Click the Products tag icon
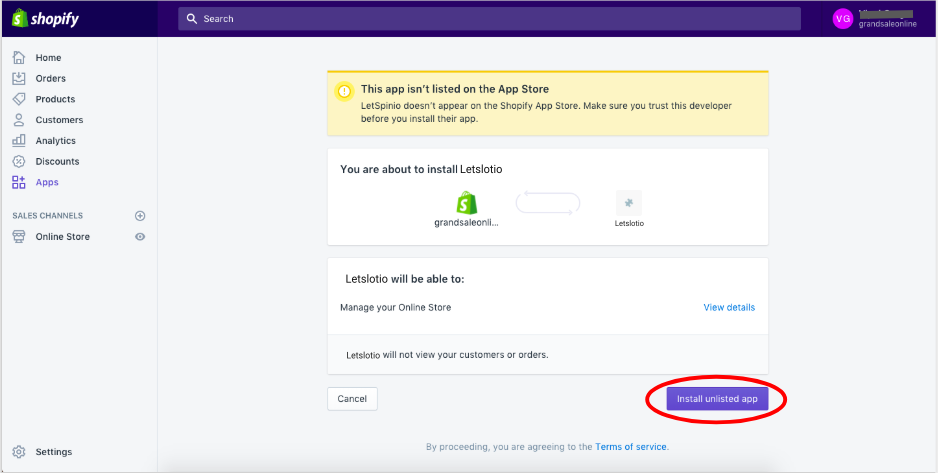The image size is (938, 473). point(19,99)
